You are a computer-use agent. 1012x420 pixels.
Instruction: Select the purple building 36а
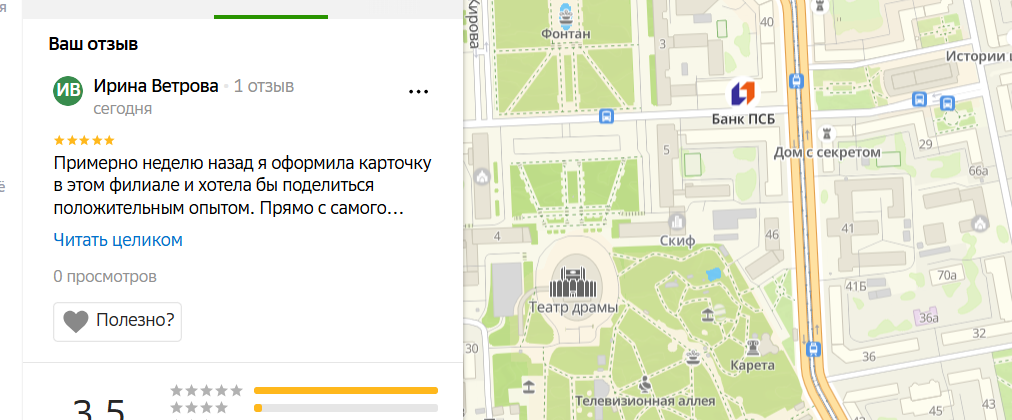[927, 317]
